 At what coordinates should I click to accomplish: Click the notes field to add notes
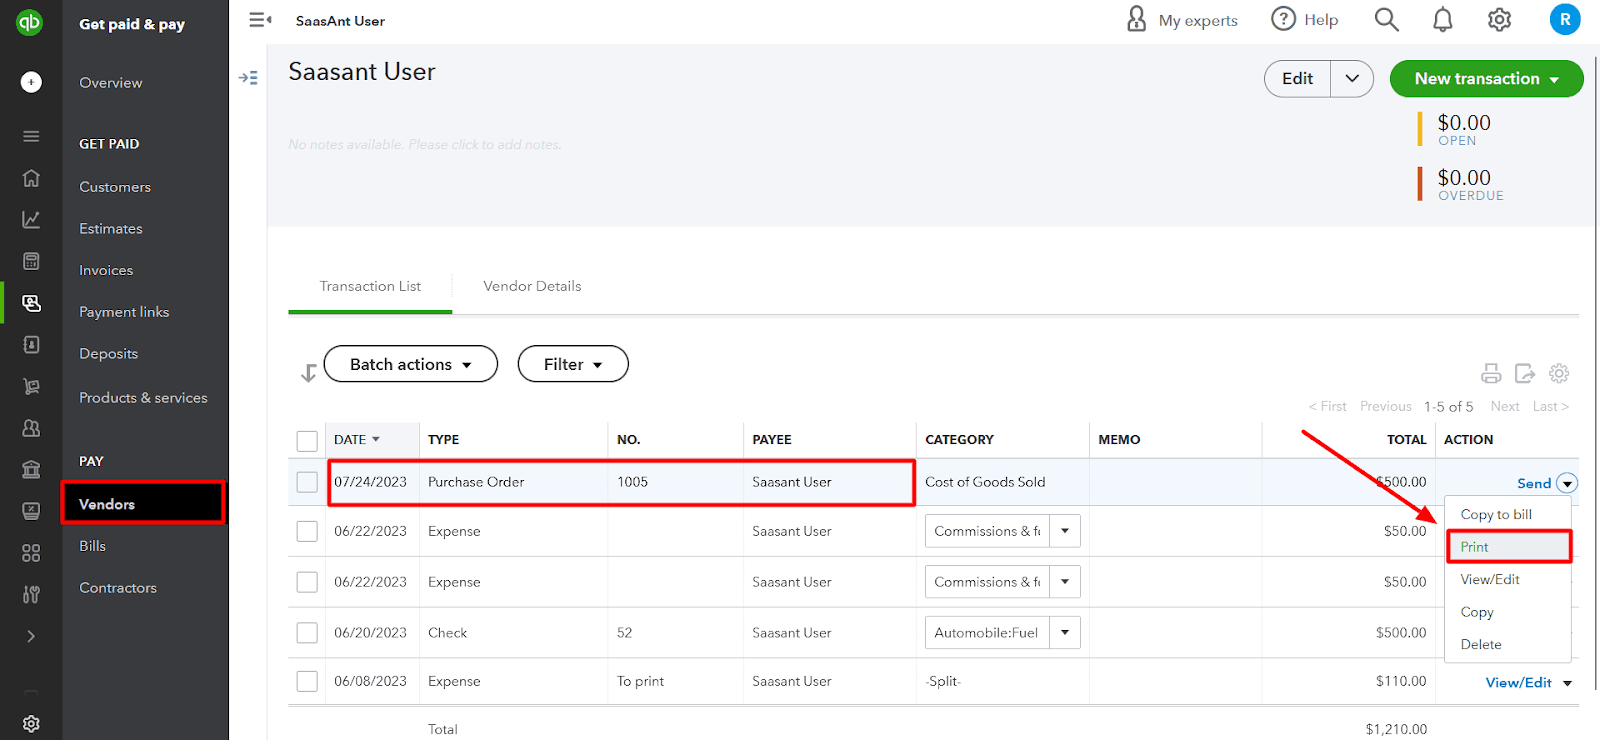pyautogui.click(x=425, y=144)
